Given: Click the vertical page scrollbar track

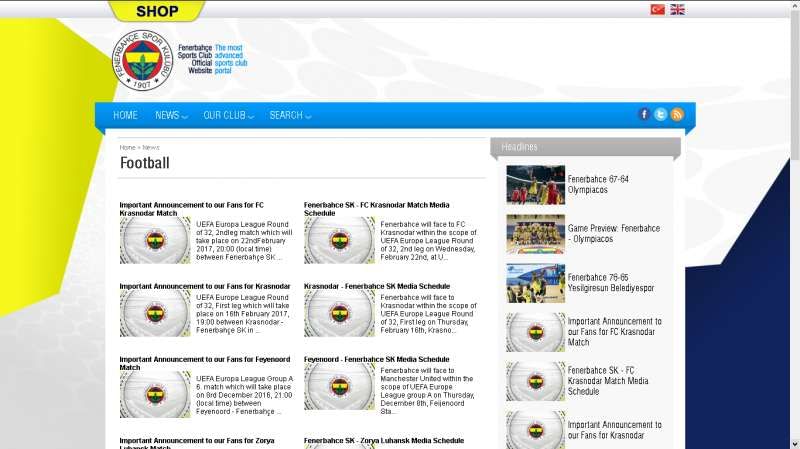Looking at the screenshot, I should [795, 300].
